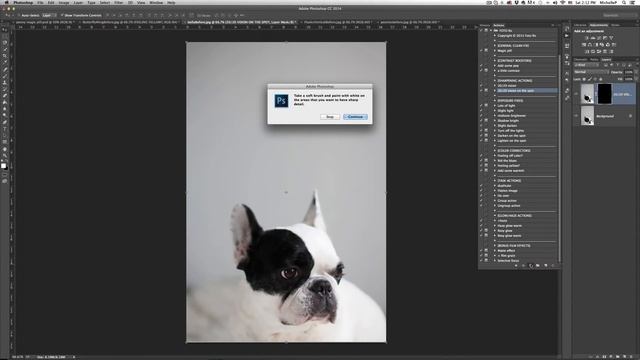Open the Layer menu
The image size is (640, 360).
click(78, 2)
